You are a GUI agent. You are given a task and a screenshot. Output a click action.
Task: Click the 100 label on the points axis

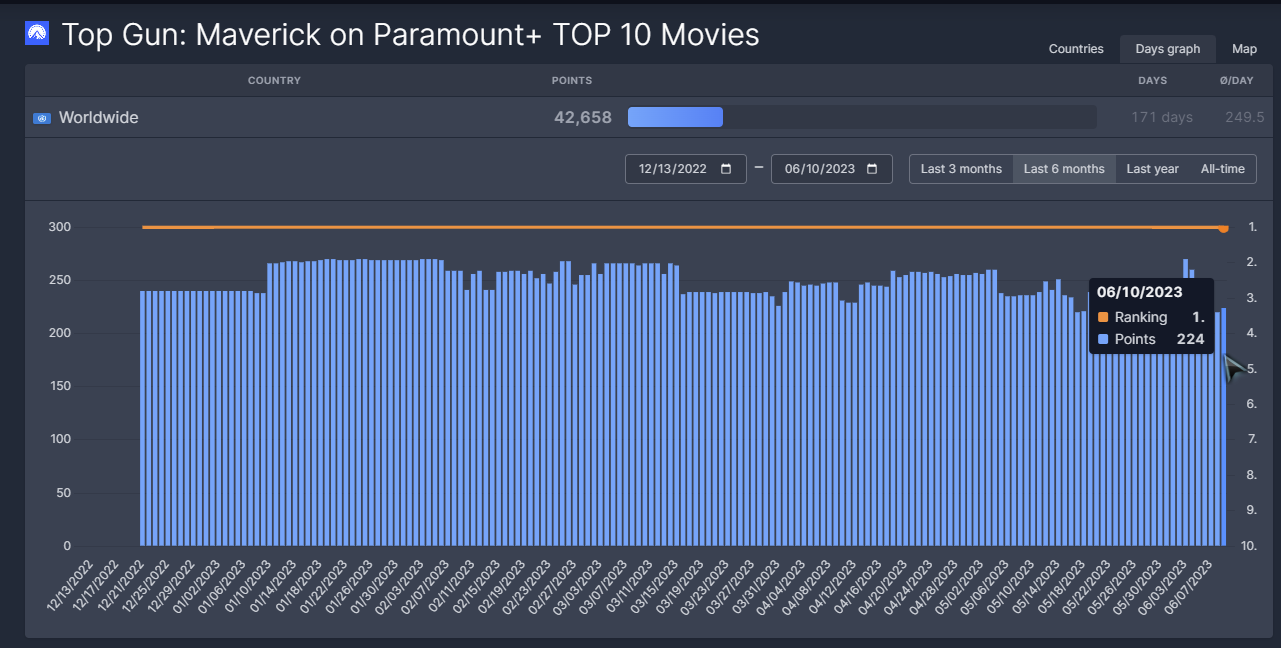point(60,439)
